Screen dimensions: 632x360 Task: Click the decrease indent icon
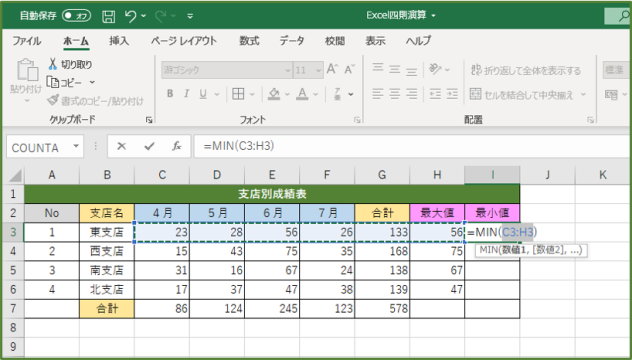click(x=435, y=94)
